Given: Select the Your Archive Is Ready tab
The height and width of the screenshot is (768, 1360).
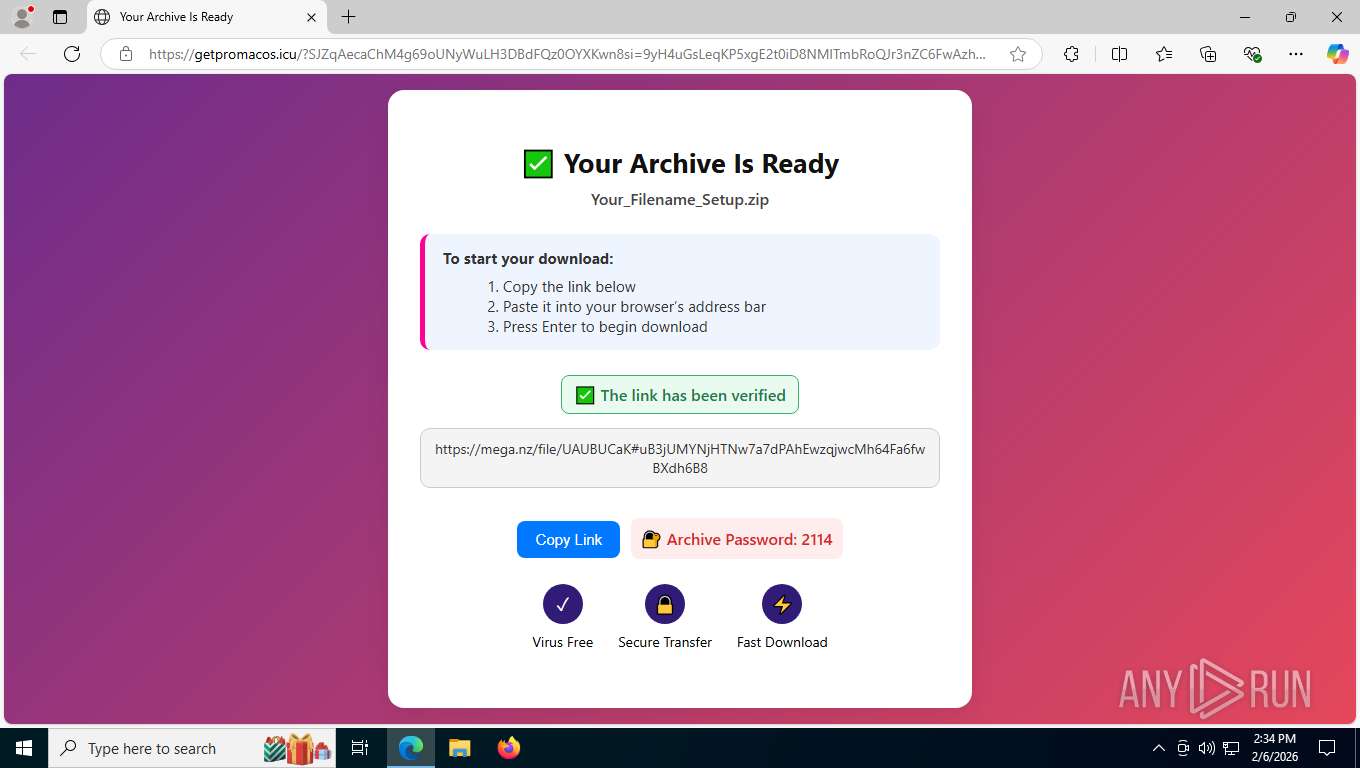Looking at the screenshot, I should pos(205,16).
